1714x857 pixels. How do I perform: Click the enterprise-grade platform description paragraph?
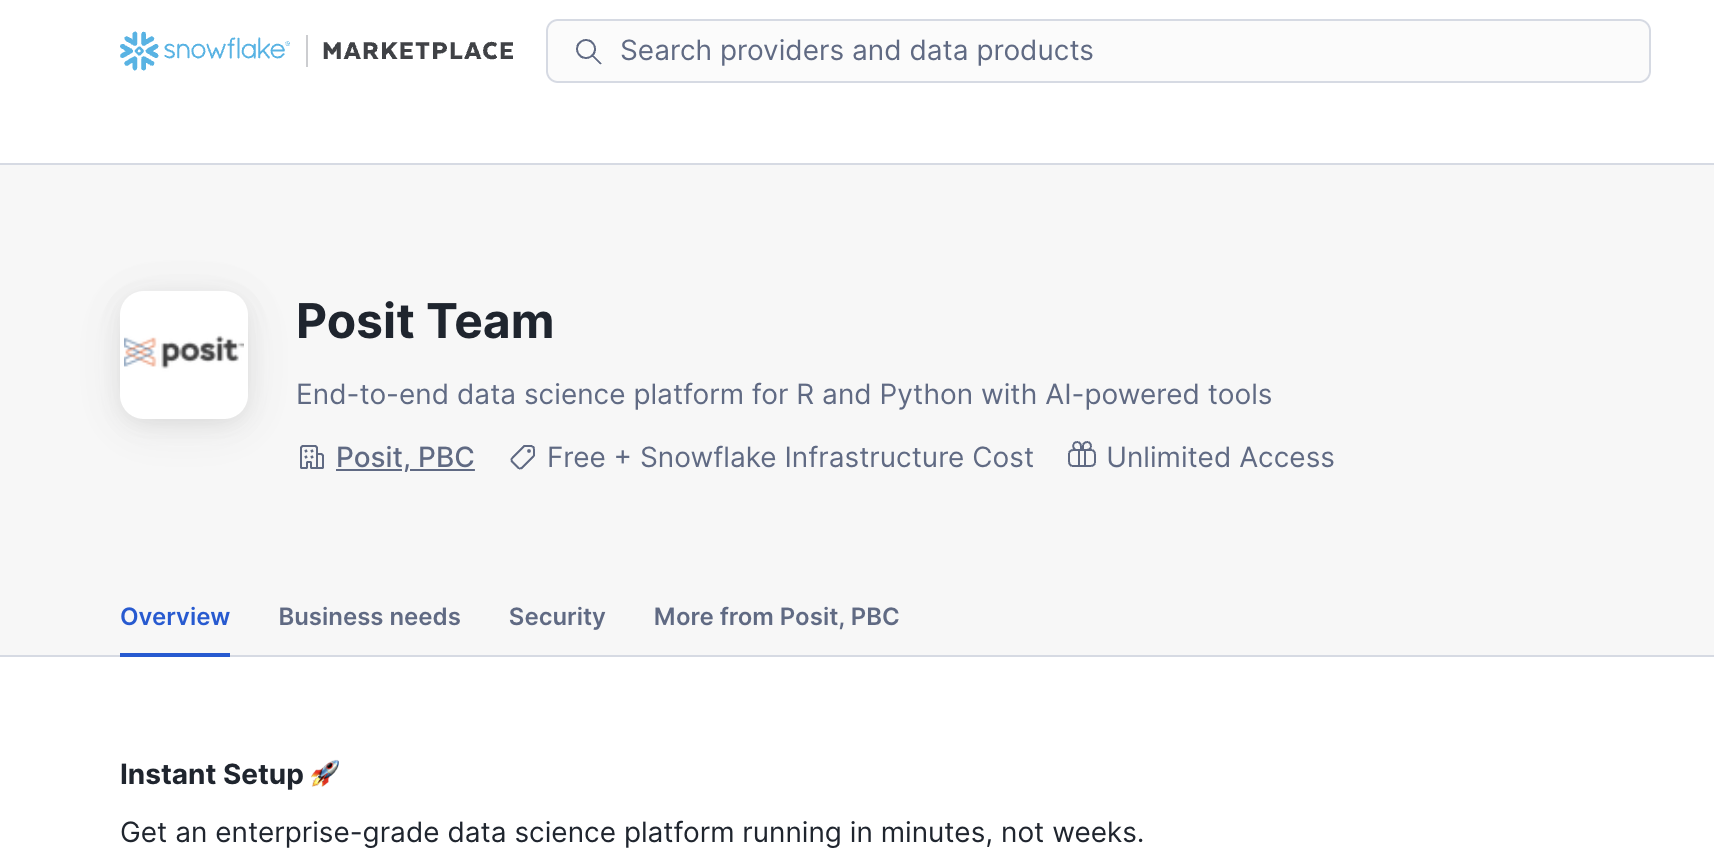point(631,832)
